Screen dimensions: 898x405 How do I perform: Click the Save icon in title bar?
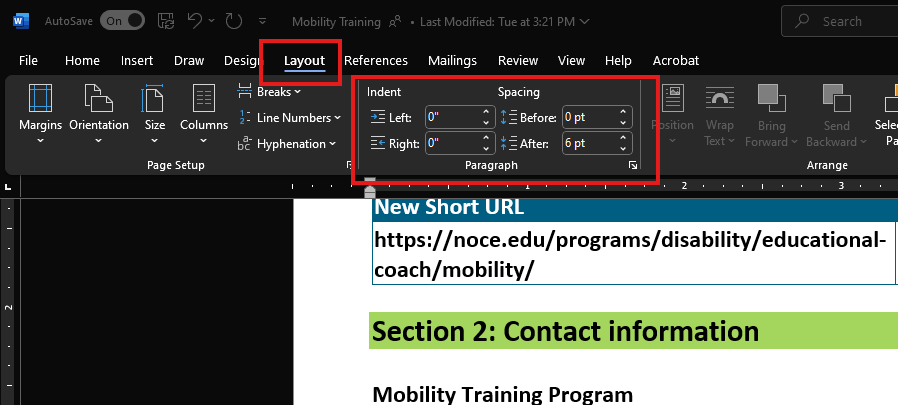click(166, 21)
